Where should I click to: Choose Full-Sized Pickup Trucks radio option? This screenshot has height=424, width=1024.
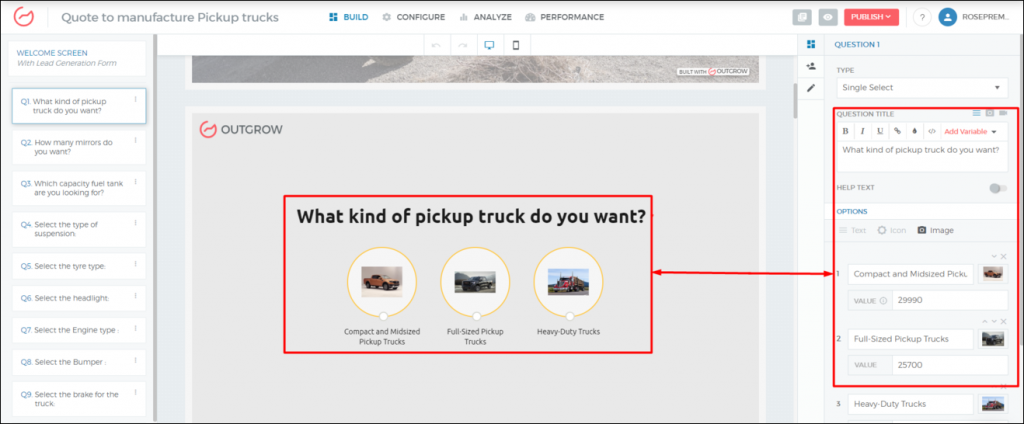pyautogui.click(x=476, y=316)
